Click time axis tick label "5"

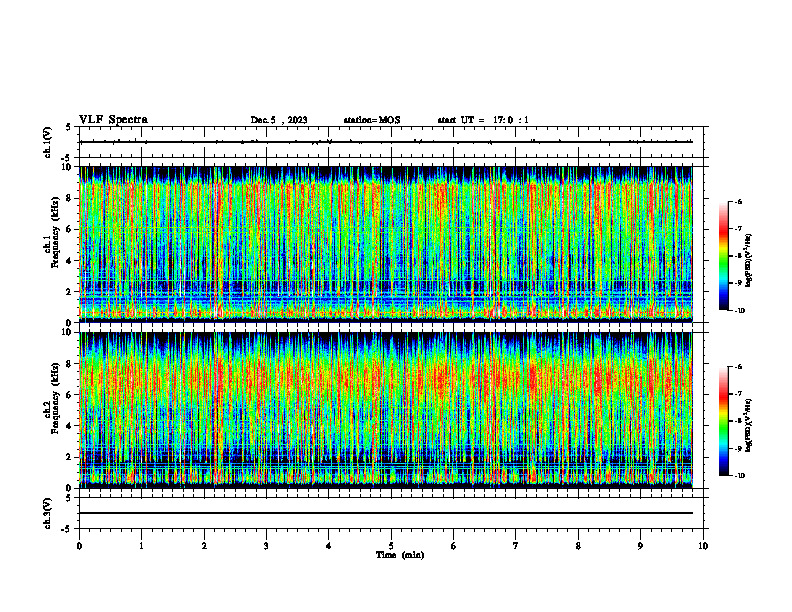coord(391,546)
